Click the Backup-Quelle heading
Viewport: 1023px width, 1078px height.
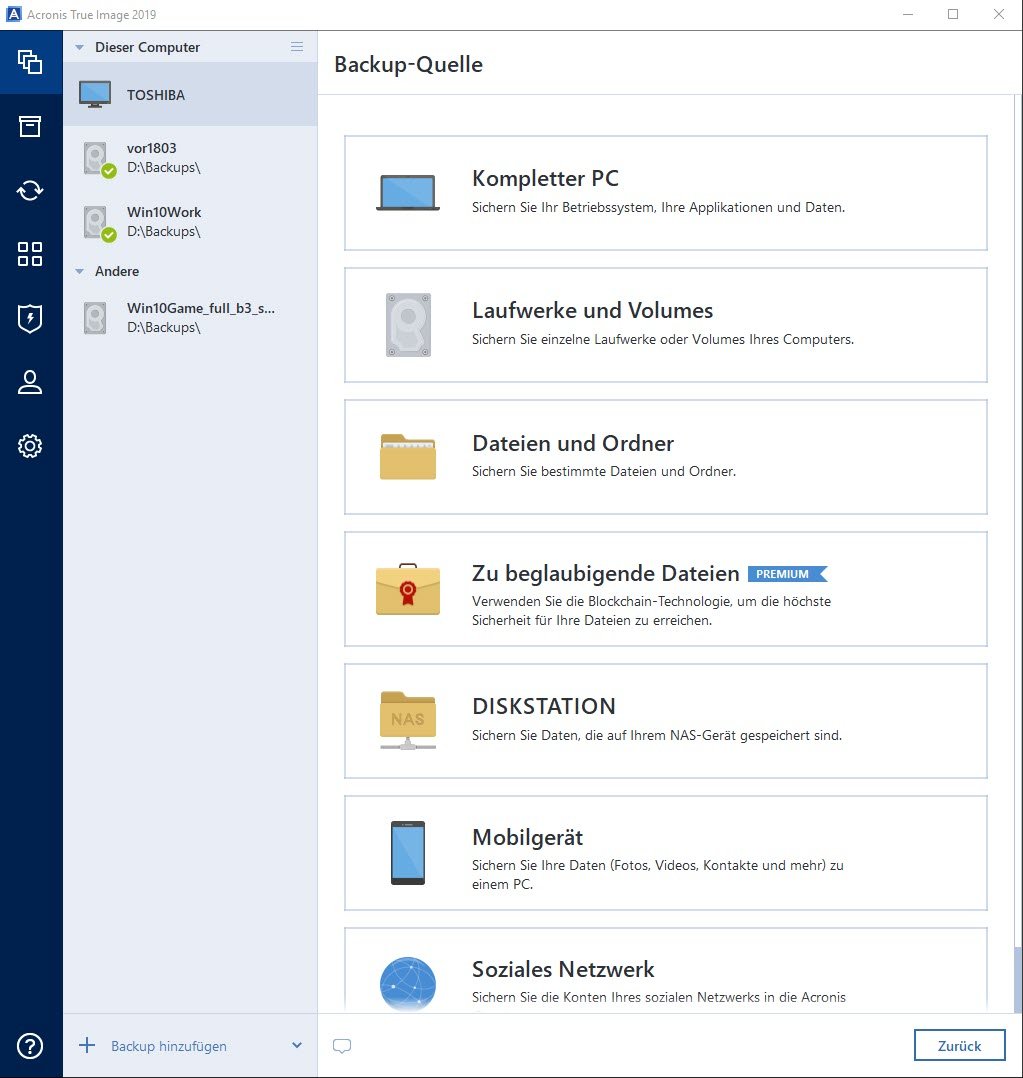pos(408,65)
